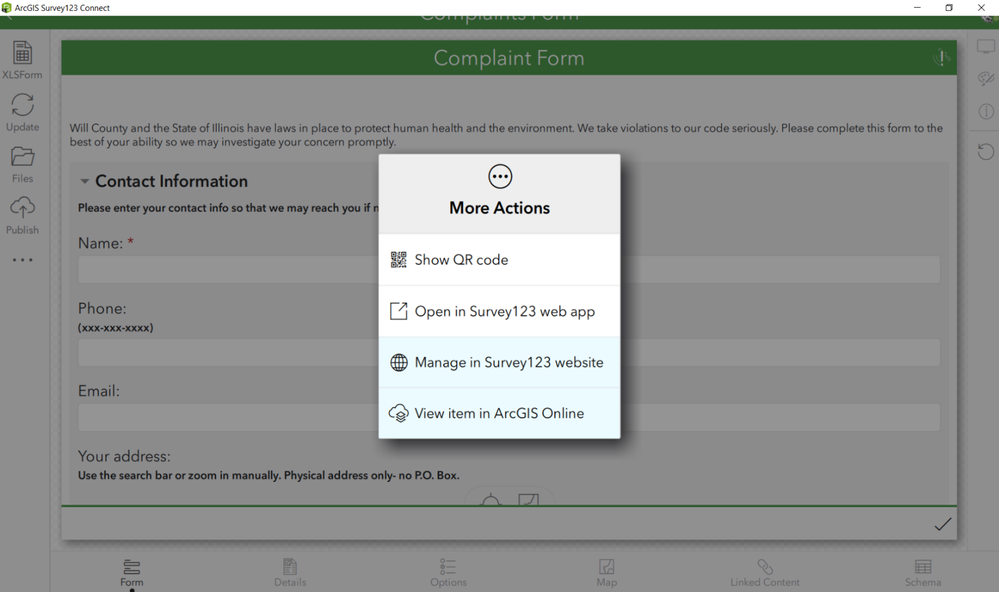Click the QR code icon in menu
The width and height of the screenshot is (999, 592).
398,260
